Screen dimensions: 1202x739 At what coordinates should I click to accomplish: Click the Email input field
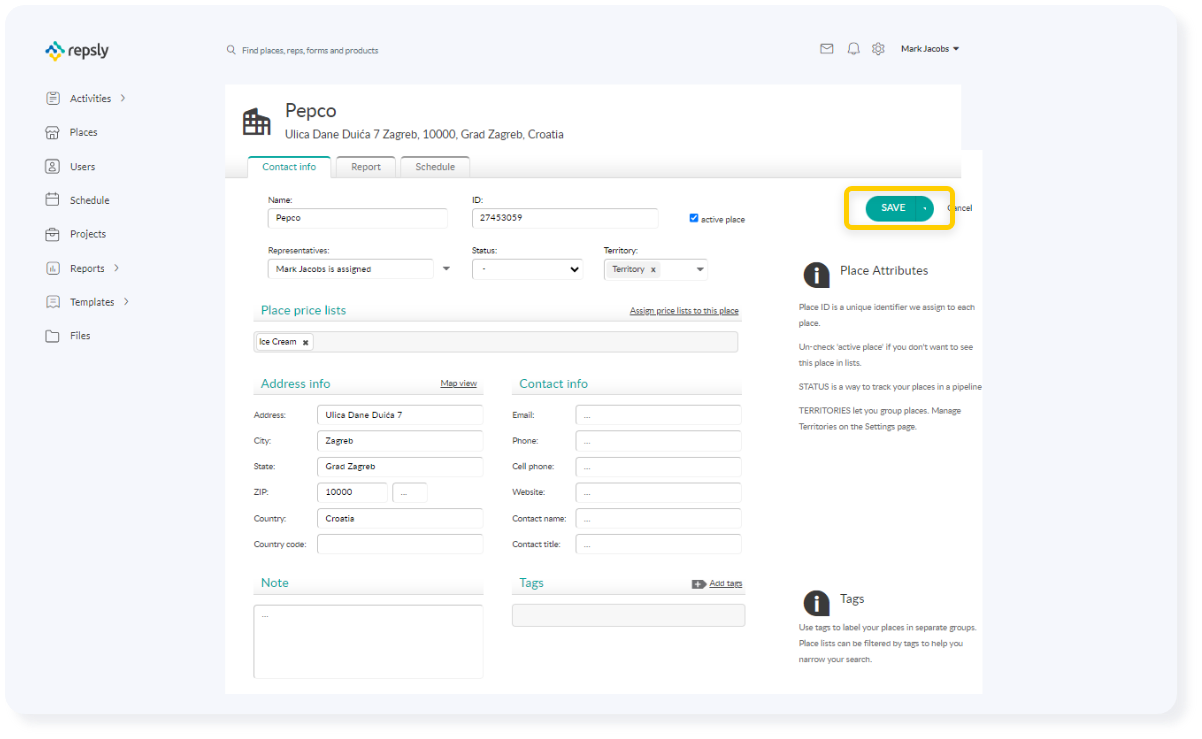pyautogui.click(x=659, y=414)
